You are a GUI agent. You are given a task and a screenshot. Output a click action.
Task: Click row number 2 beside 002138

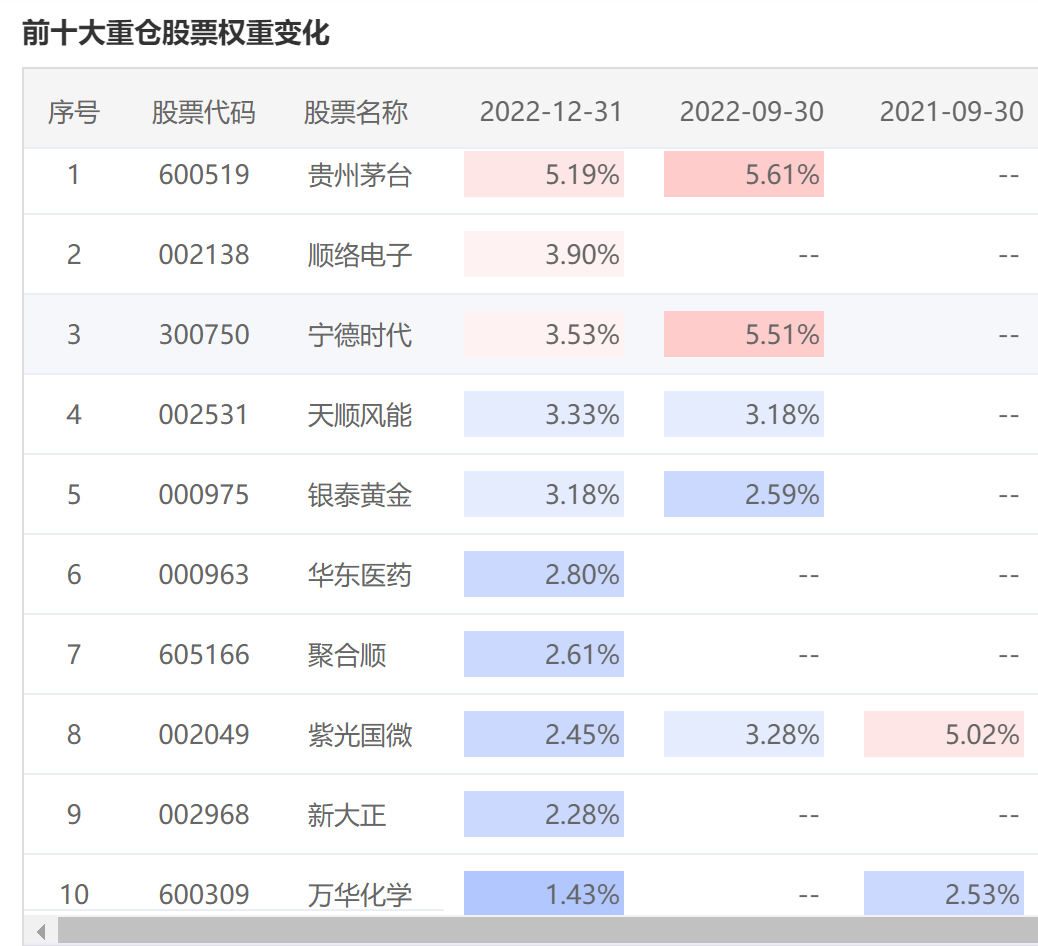73,255
